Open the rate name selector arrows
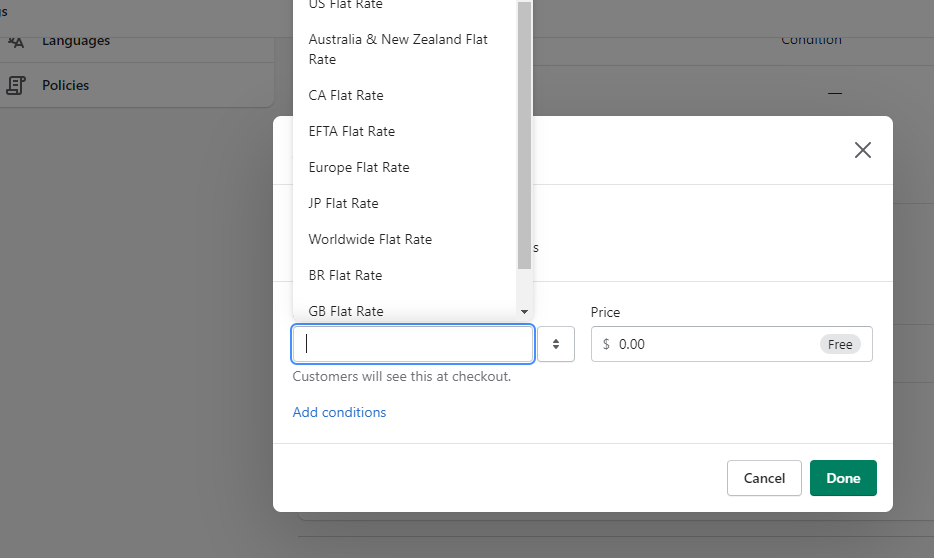934x558 pixels. (555, 344)
